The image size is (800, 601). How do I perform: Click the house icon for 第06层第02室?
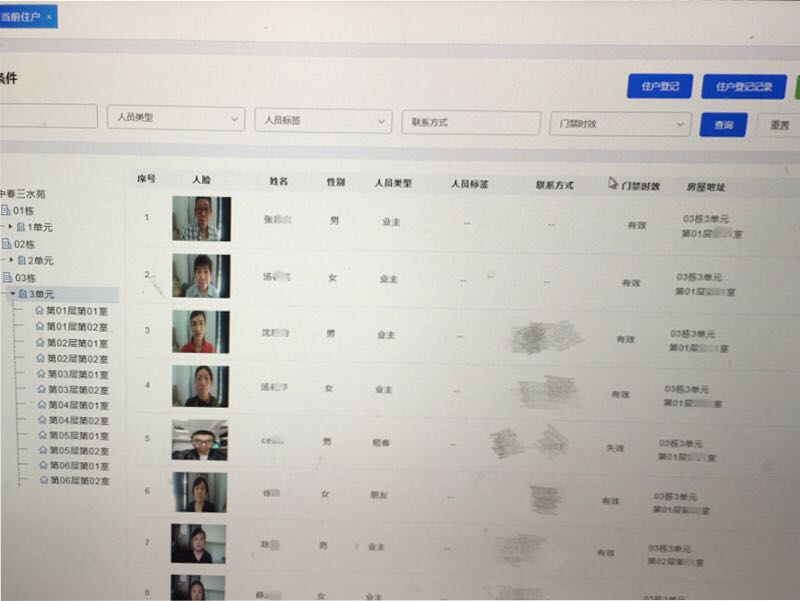coord(43,481)
